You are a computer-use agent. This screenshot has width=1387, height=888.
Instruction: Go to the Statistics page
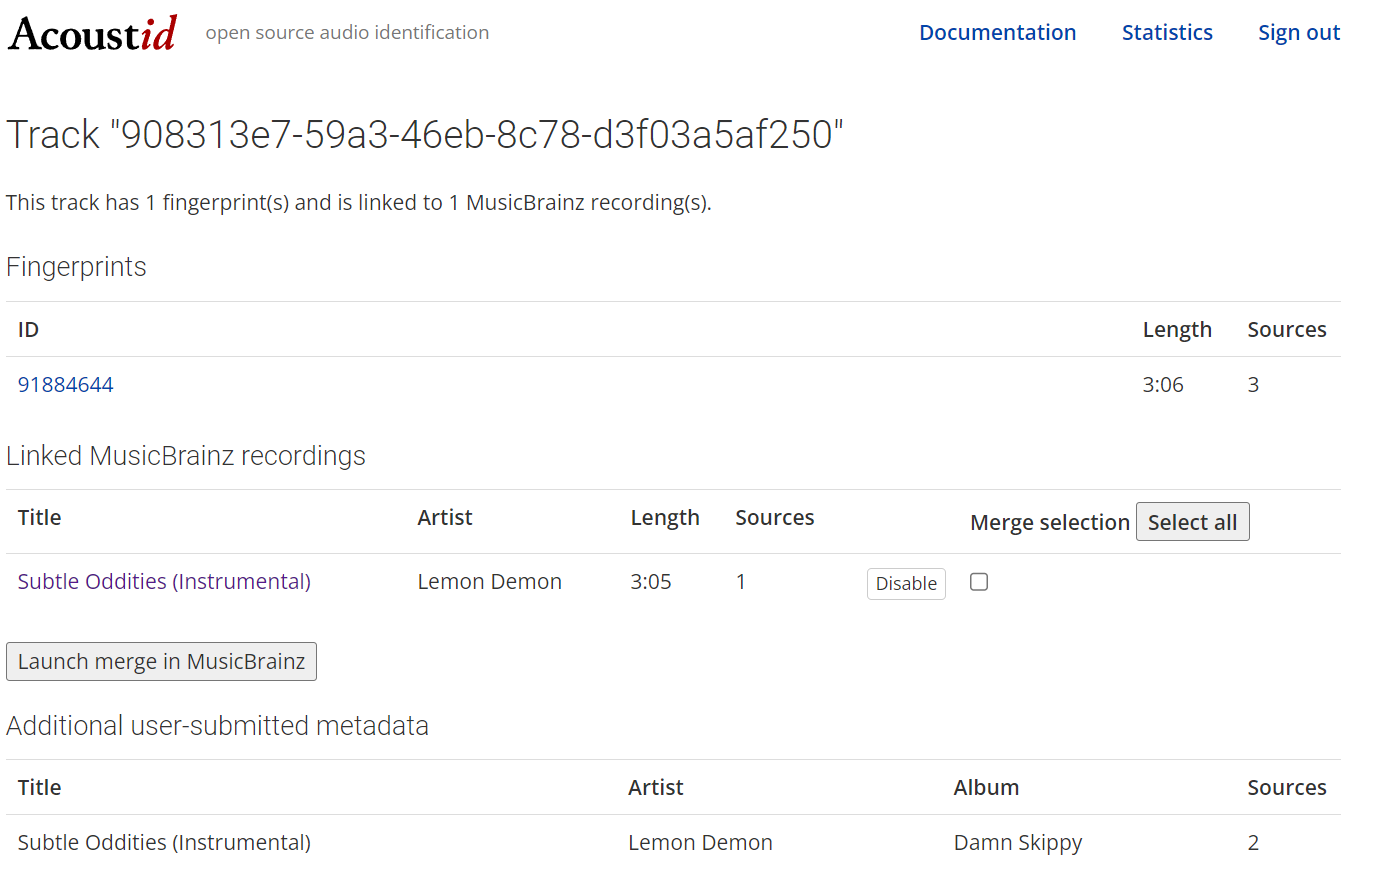(1166, 33)
